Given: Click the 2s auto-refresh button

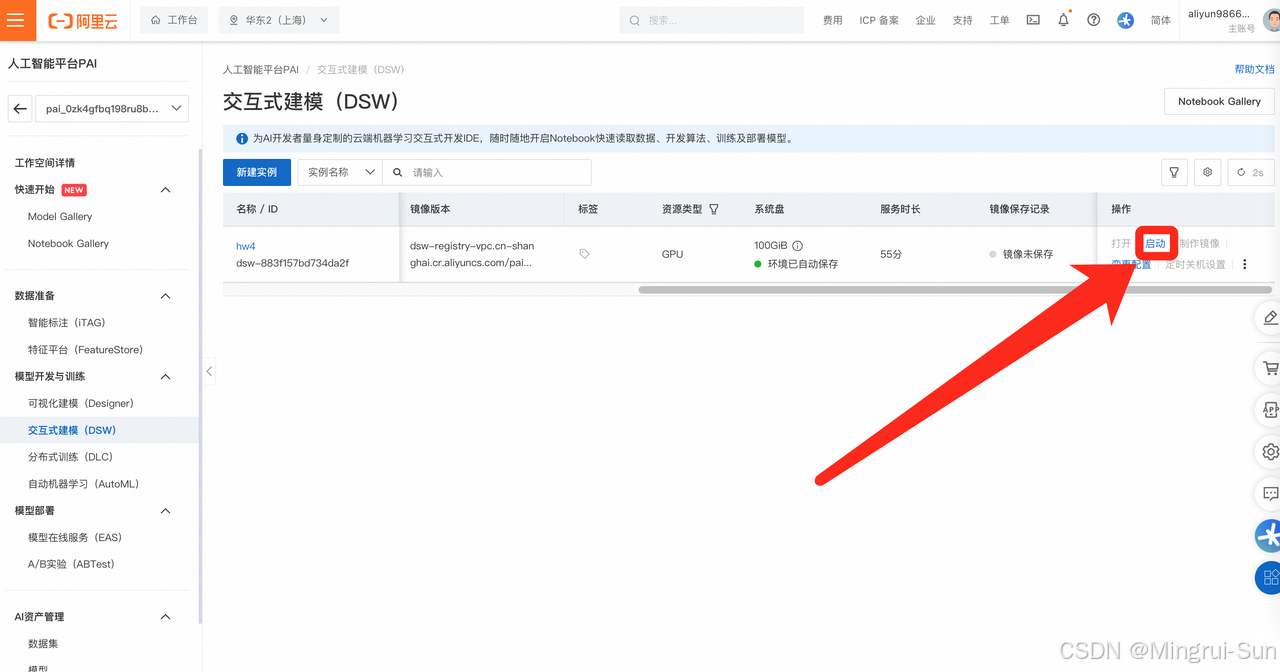Looking at the screenshot, I should (x=1251, y=172).
